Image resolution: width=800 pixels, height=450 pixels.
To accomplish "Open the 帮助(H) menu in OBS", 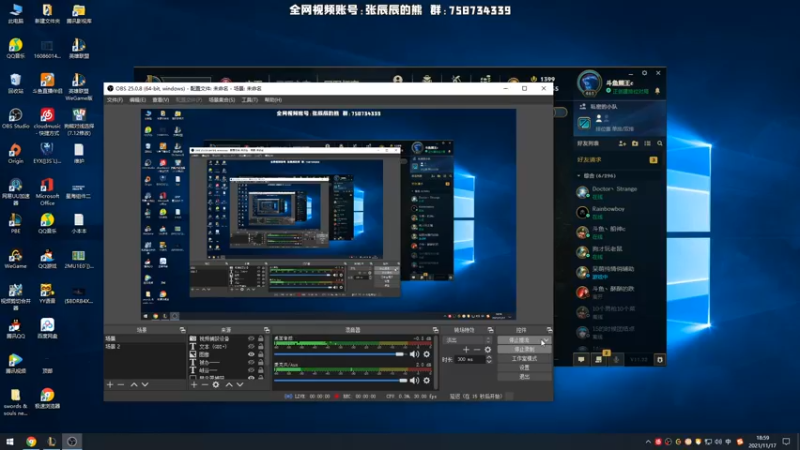I will [x=273, y=100].
